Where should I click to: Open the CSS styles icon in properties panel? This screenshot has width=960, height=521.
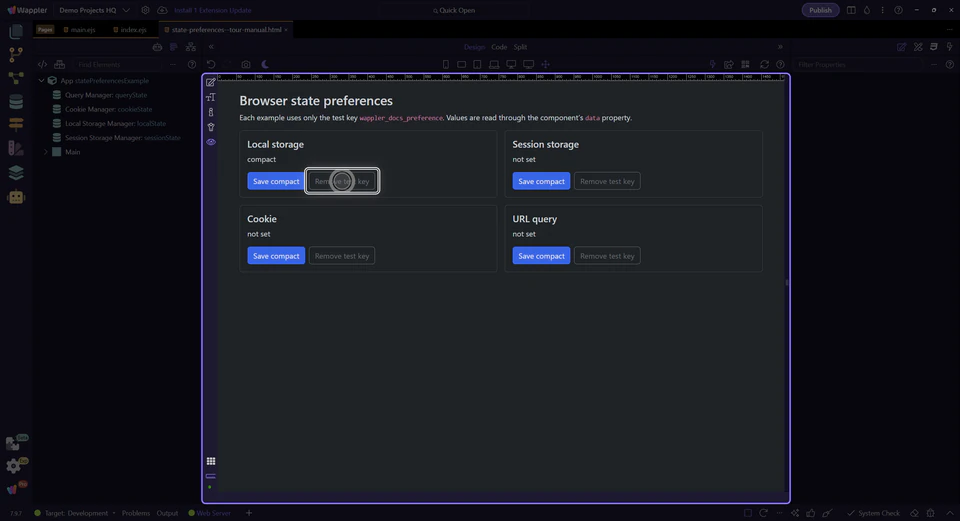tap(934, 47)
